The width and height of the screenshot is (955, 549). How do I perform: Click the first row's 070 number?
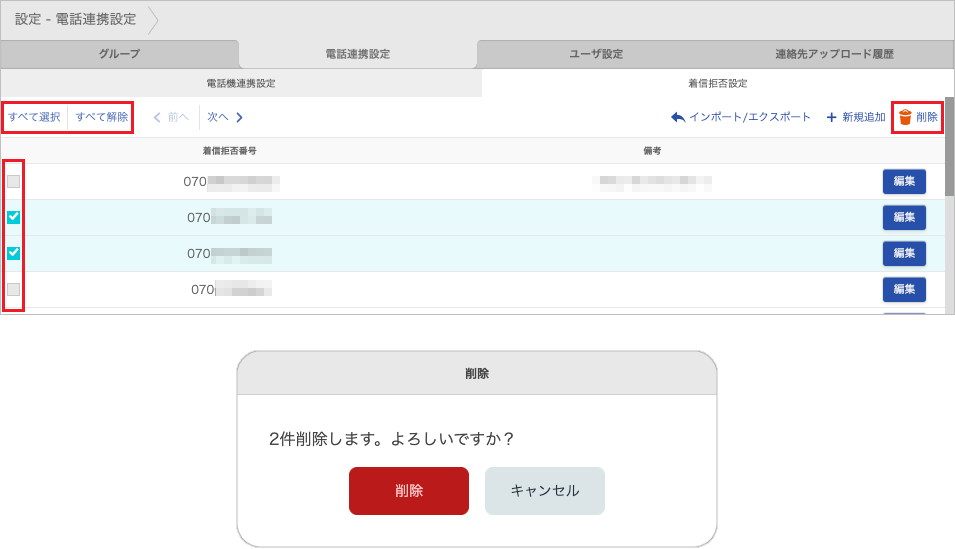click(x=231, y=182)
